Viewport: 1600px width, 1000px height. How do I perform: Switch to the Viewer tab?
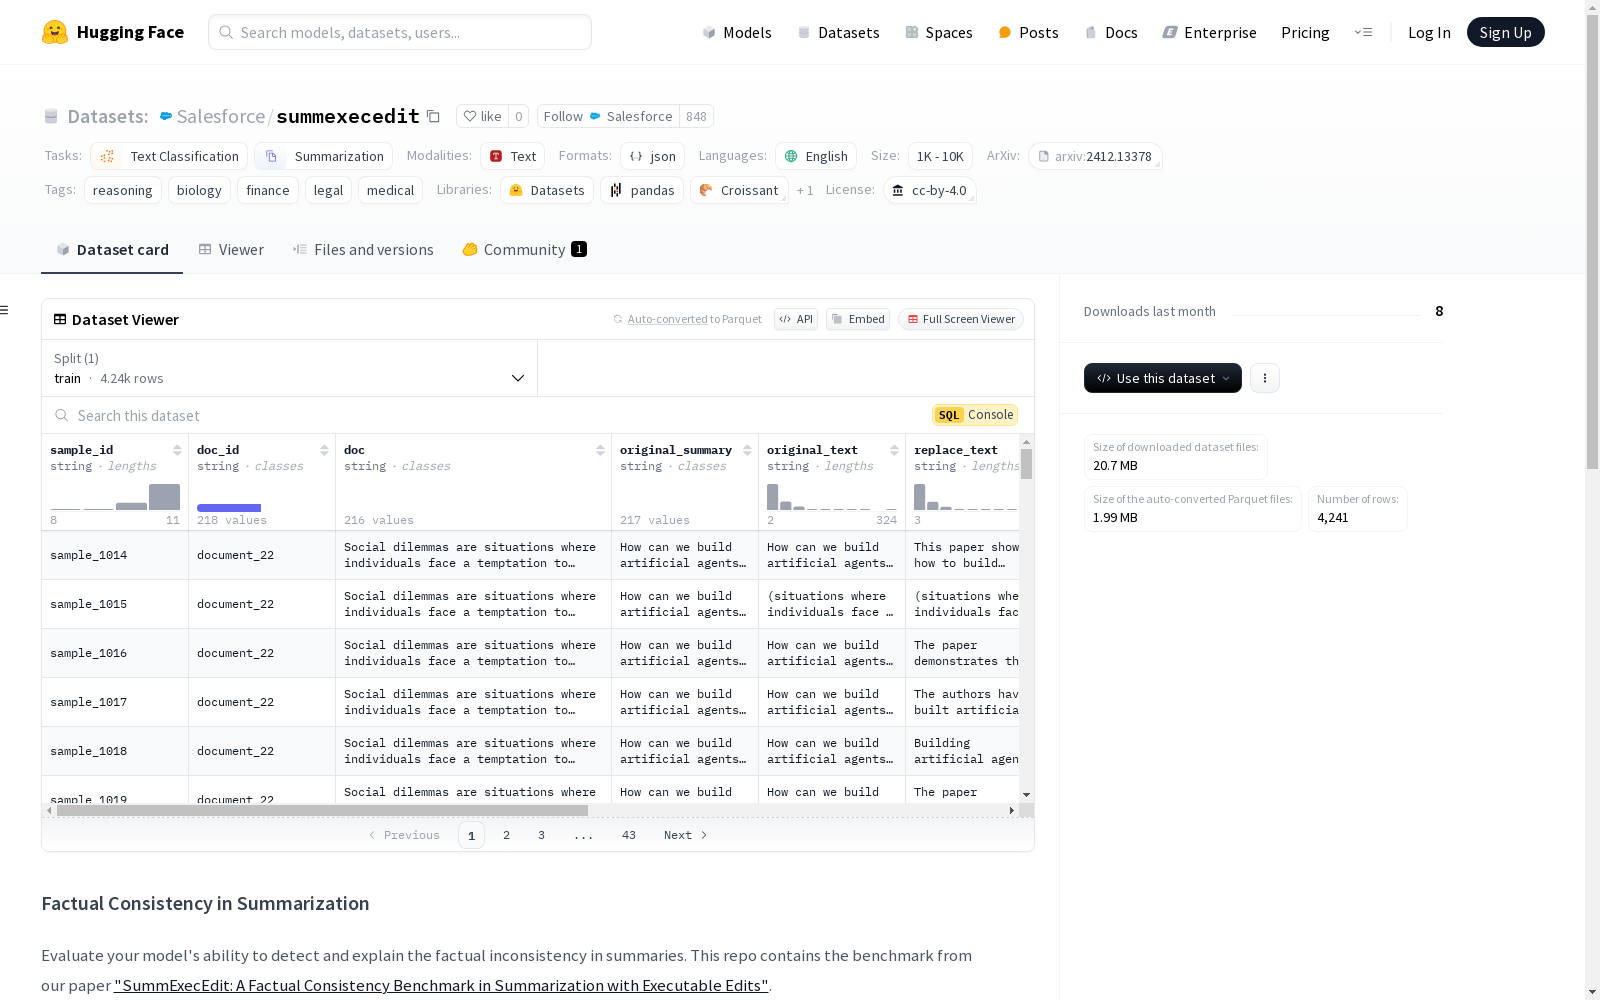[231, 250]
